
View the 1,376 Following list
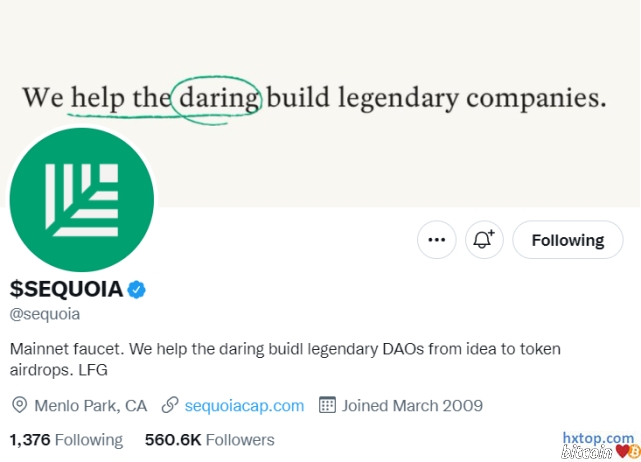point(66,439)
